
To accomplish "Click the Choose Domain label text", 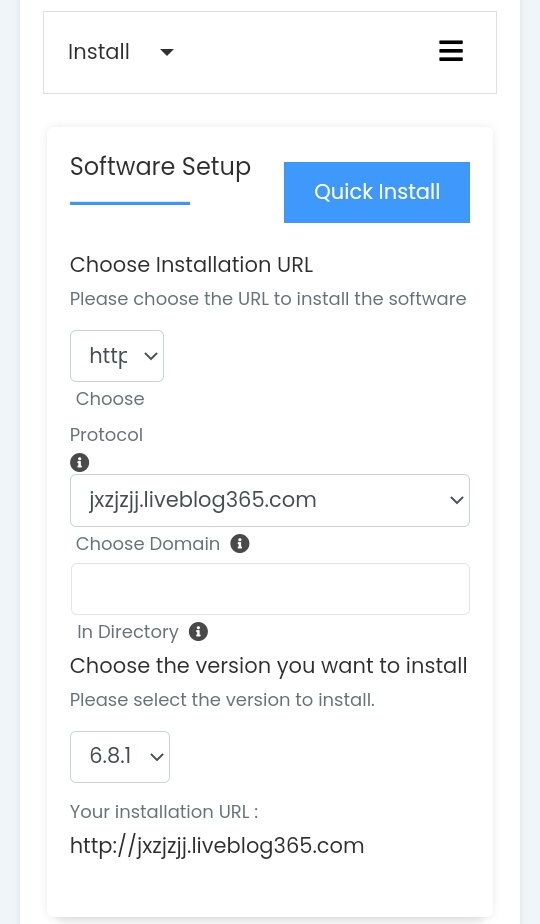I will (147, 543).
